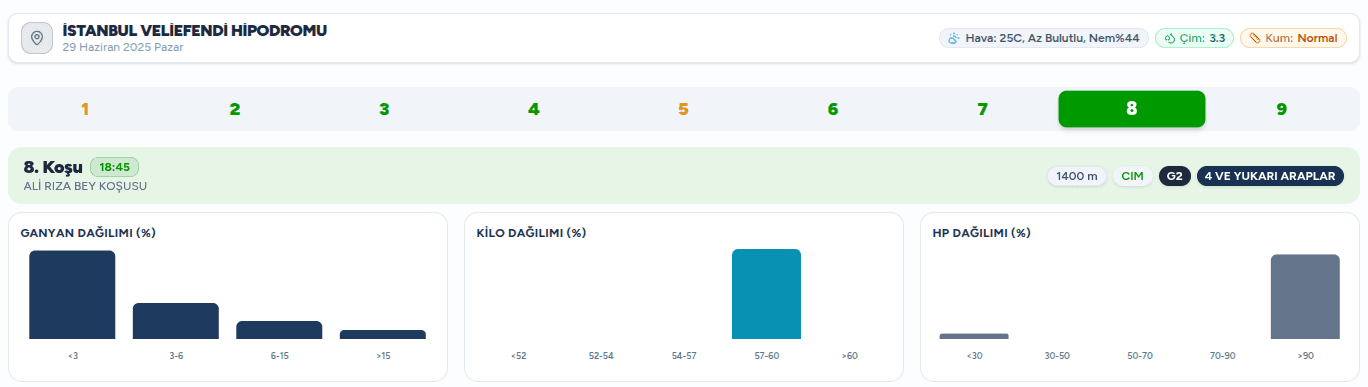
Task: Click the 70-90 axis label in HP chart
Action: (x=1222, y=356)
